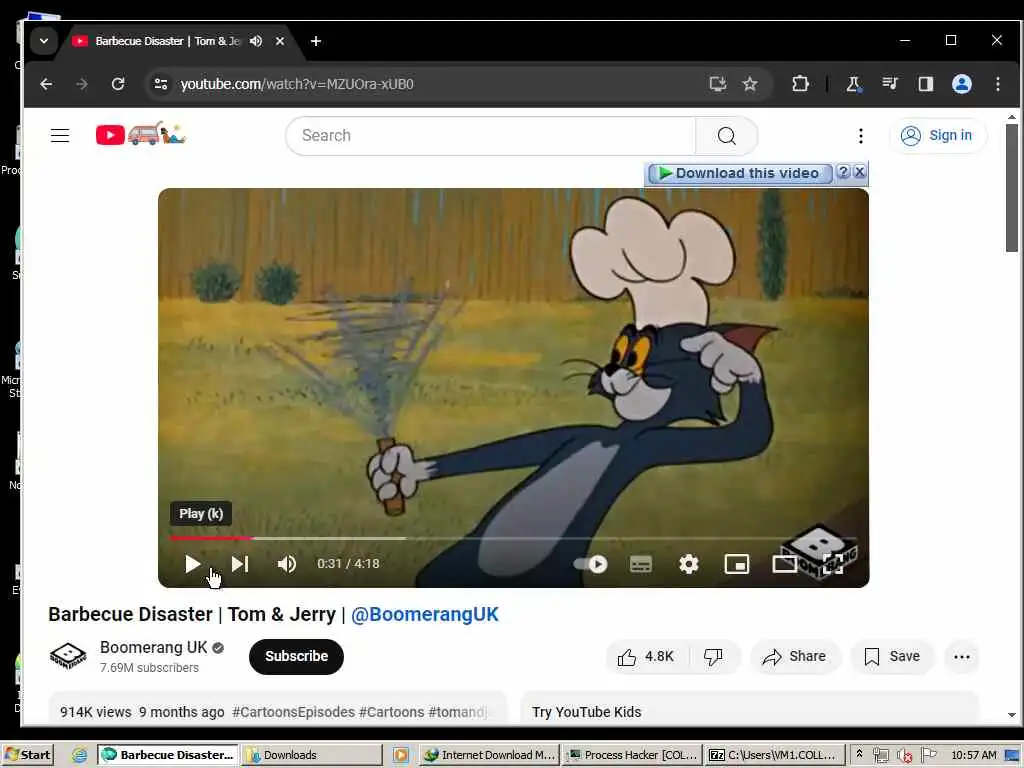Show hidden system tray icons

coord(859,755)
